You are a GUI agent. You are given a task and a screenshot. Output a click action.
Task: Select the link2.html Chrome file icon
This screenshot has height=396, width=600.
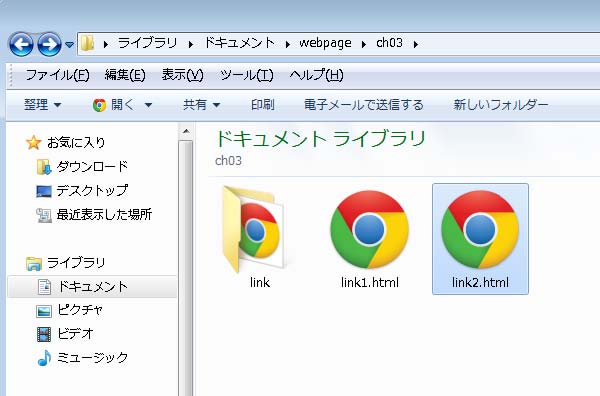click(480, 230)
